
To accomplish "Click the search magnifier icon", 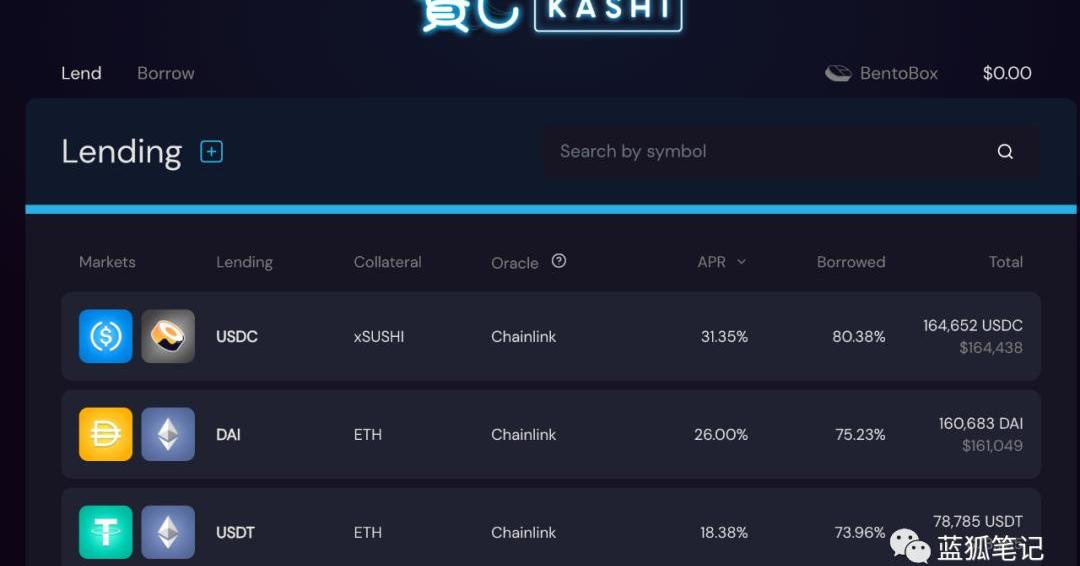I will (x=1005, y=152).
